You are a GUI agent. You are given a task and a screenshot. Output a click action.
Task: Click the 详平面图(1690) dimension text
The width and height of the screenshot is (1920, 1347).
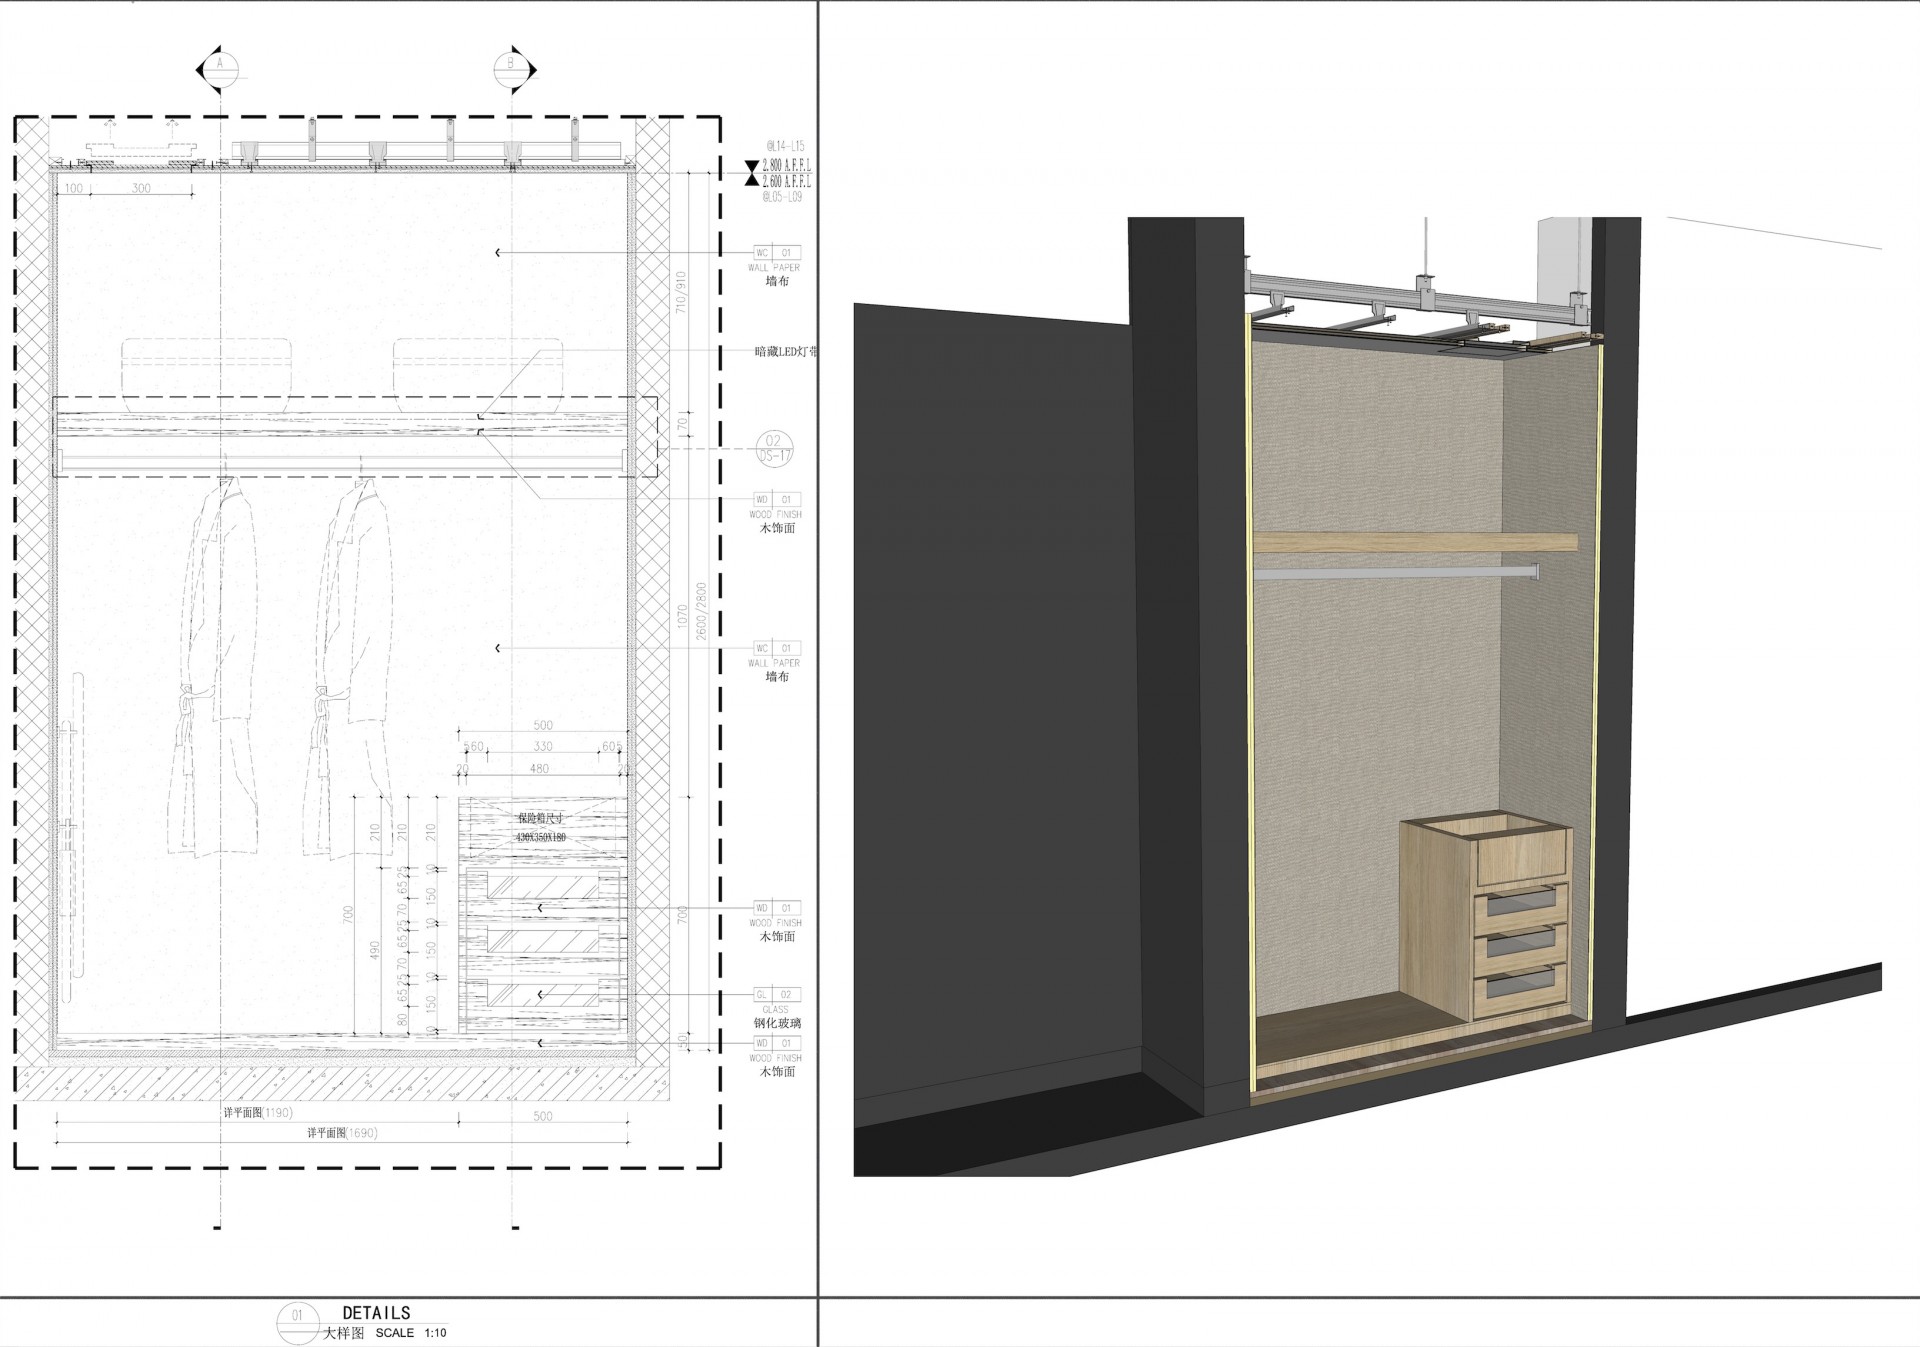(x=342, y=1133)
